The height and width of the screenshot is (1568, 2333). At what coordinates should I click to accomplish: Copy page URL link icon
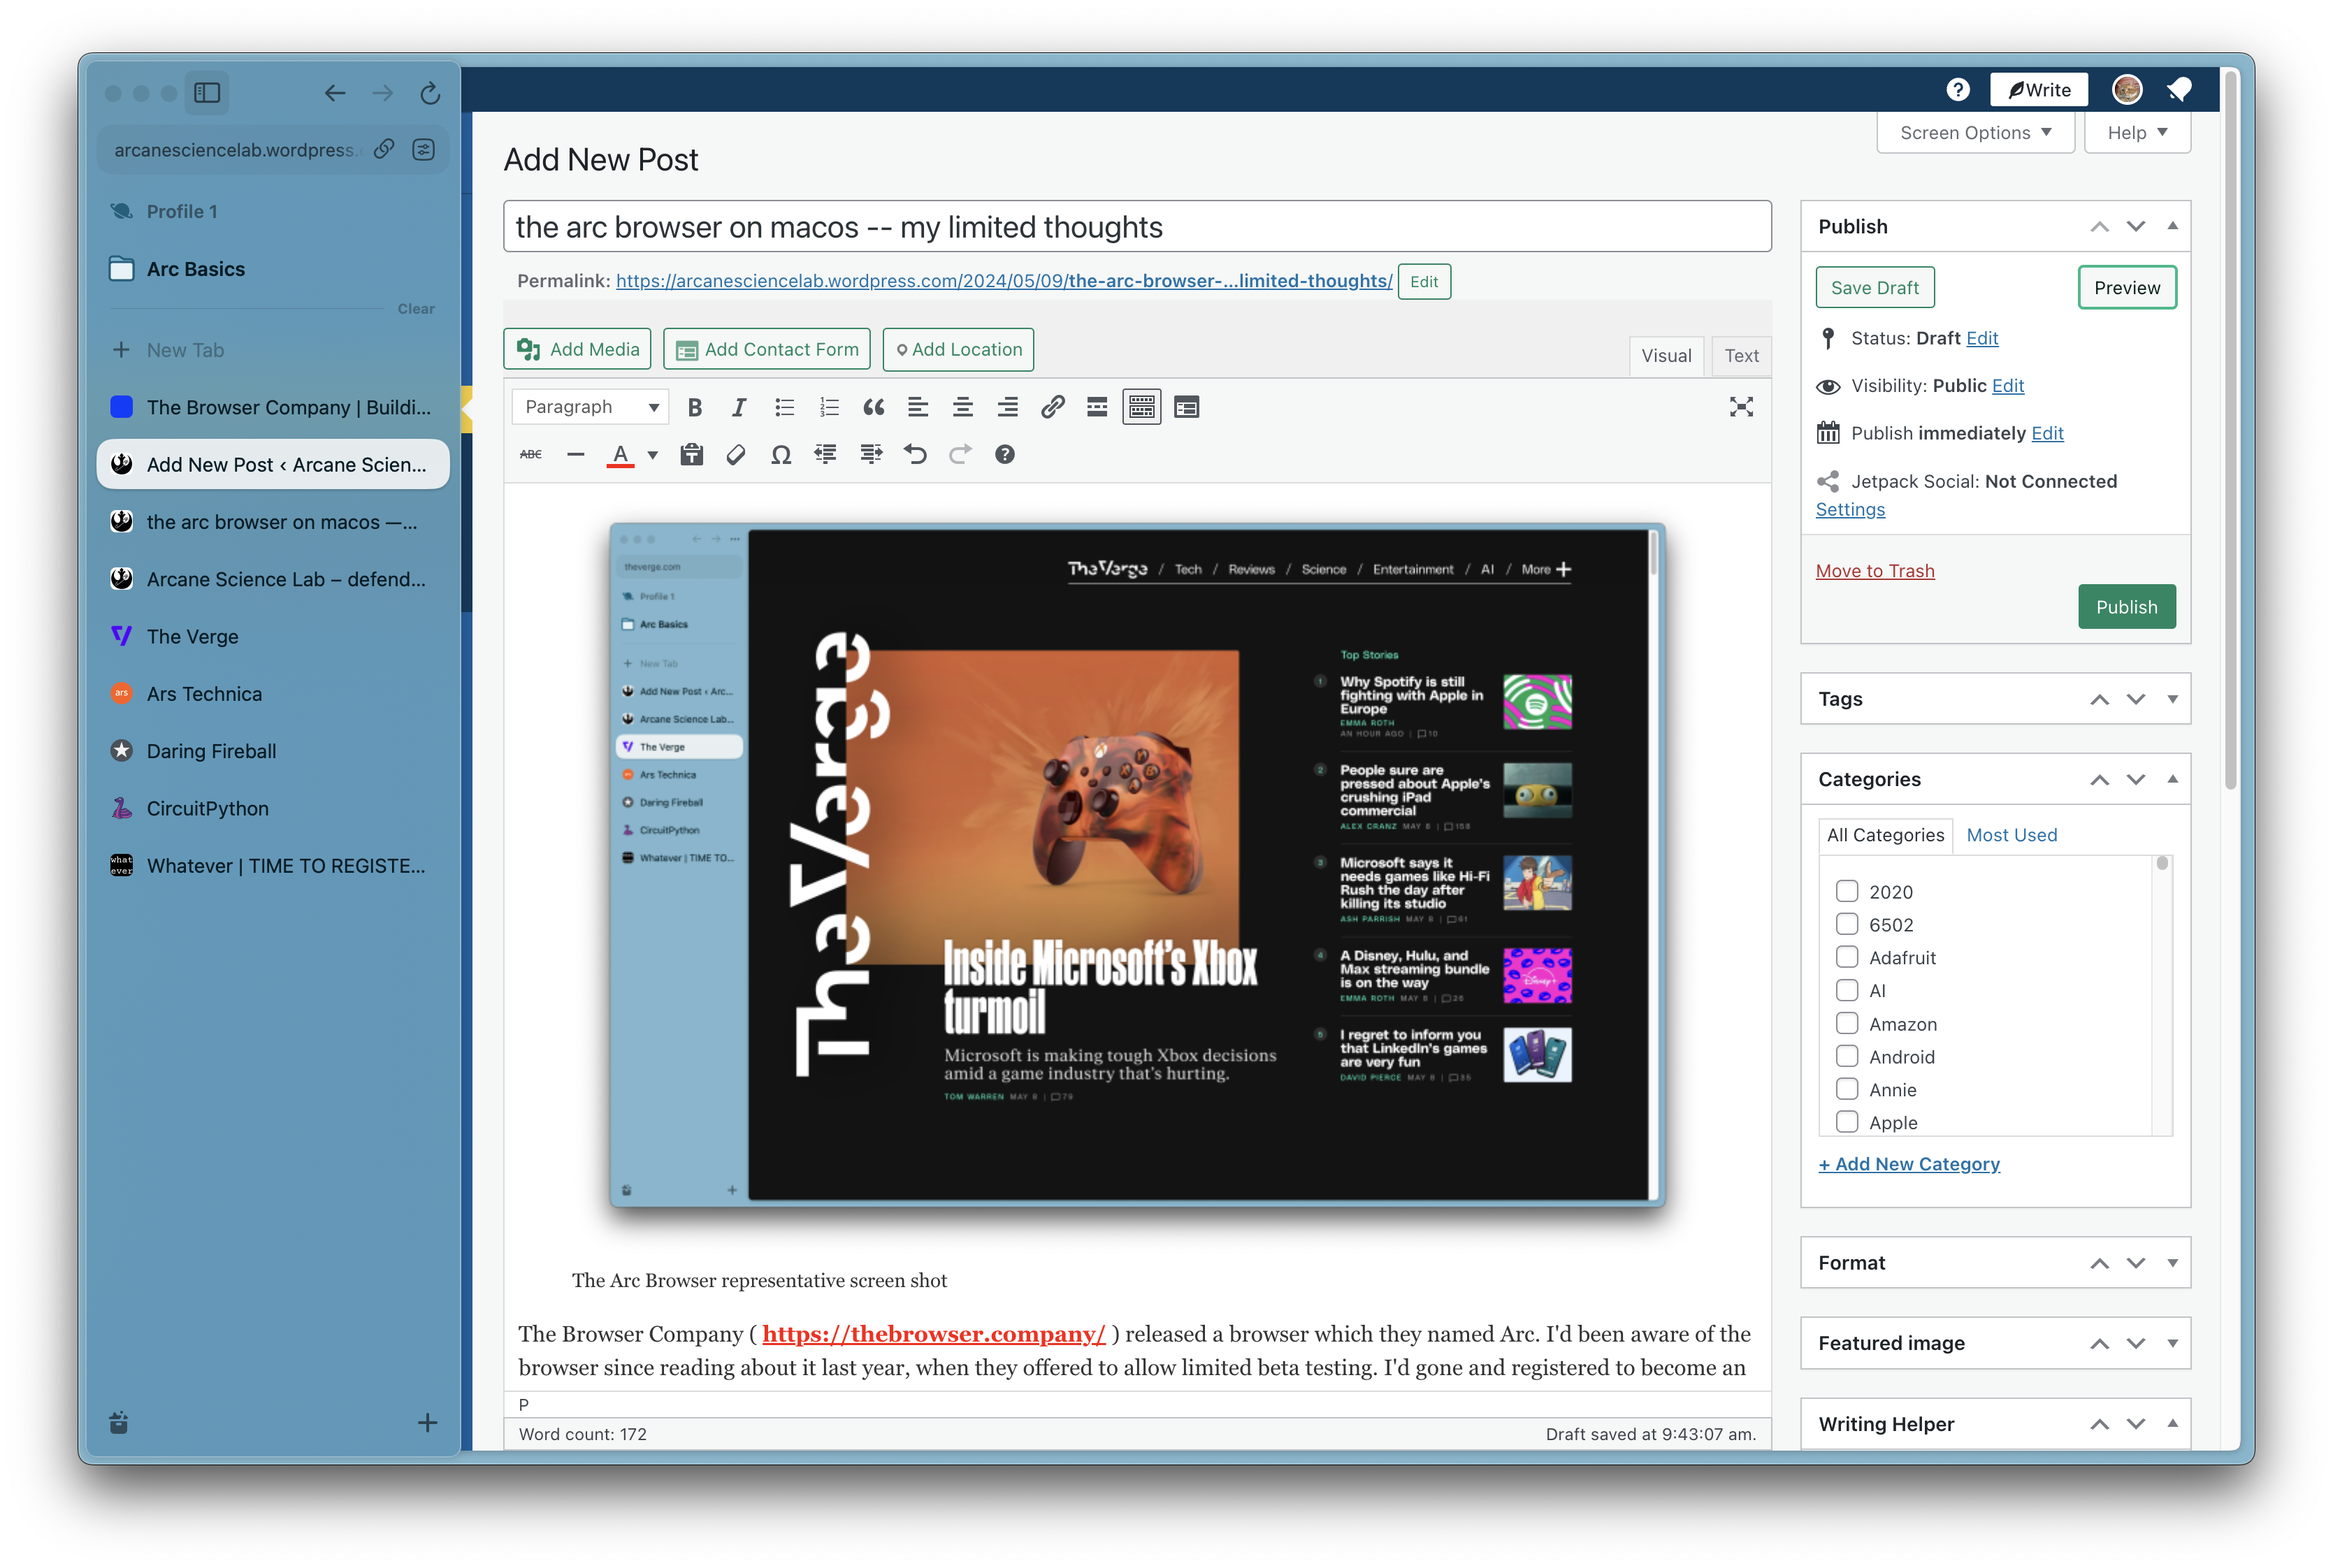point(384,149)
